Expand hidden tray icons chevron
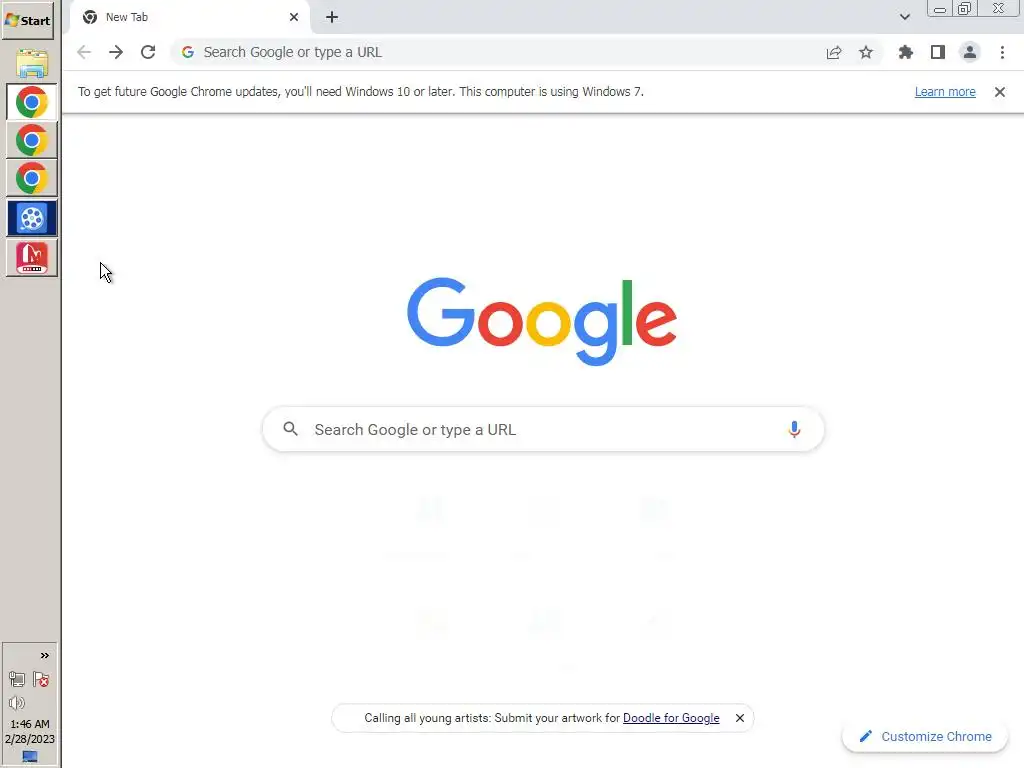1024x768 pixels. (44, 656)
